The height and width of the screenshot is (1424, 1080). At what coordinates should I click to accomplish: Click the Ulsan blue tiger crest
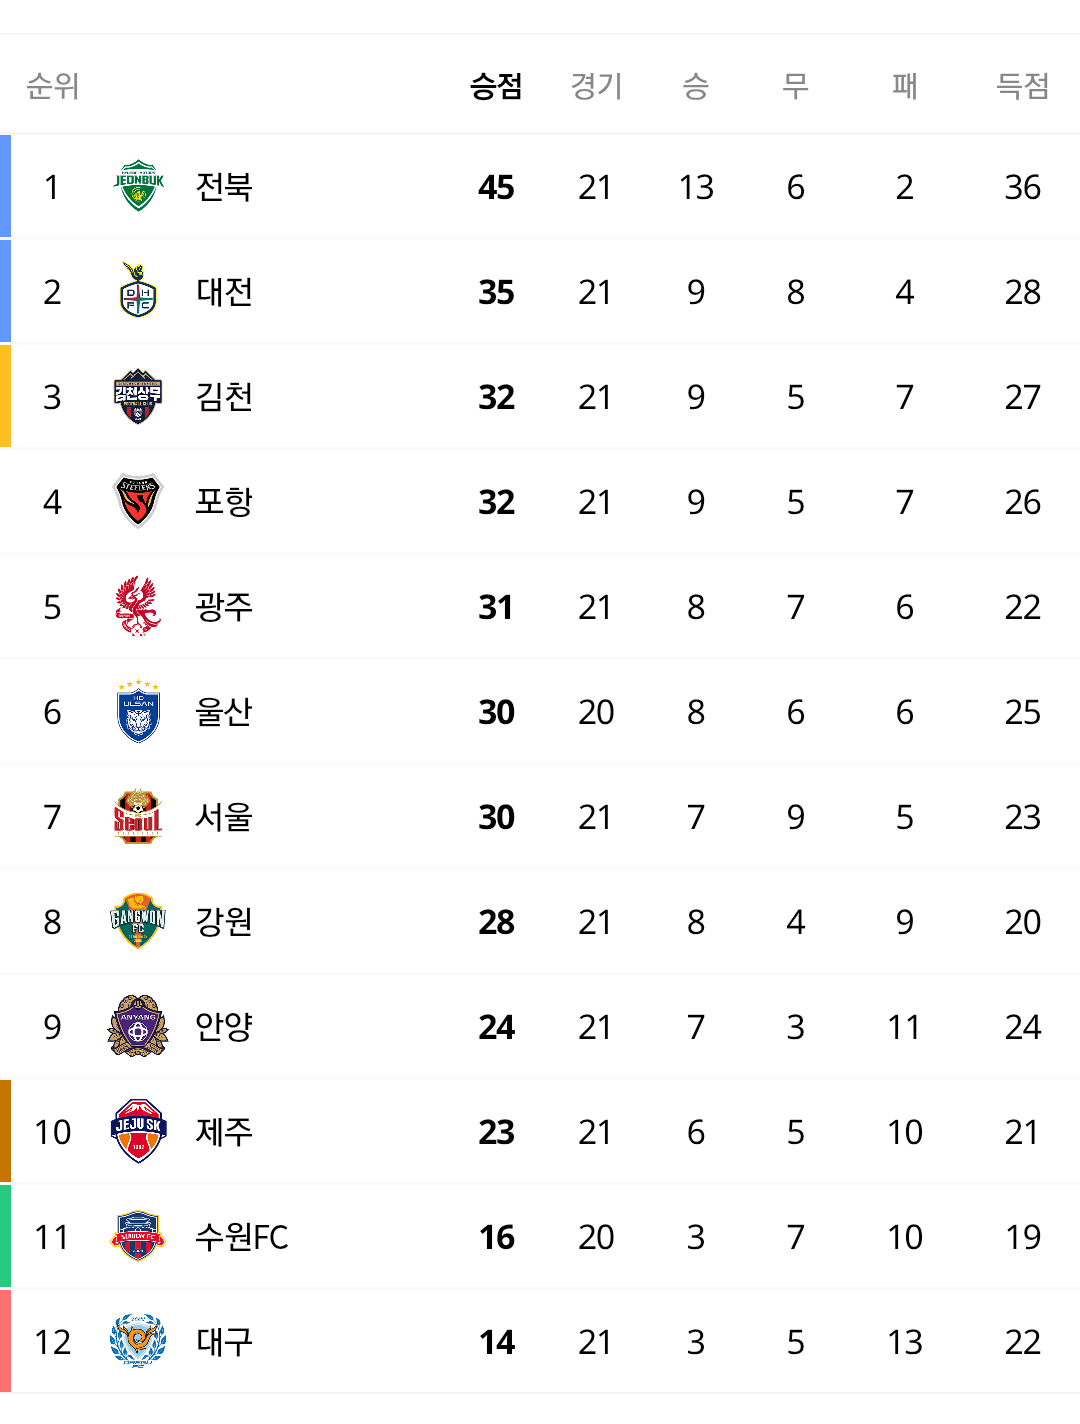(138, 711)
